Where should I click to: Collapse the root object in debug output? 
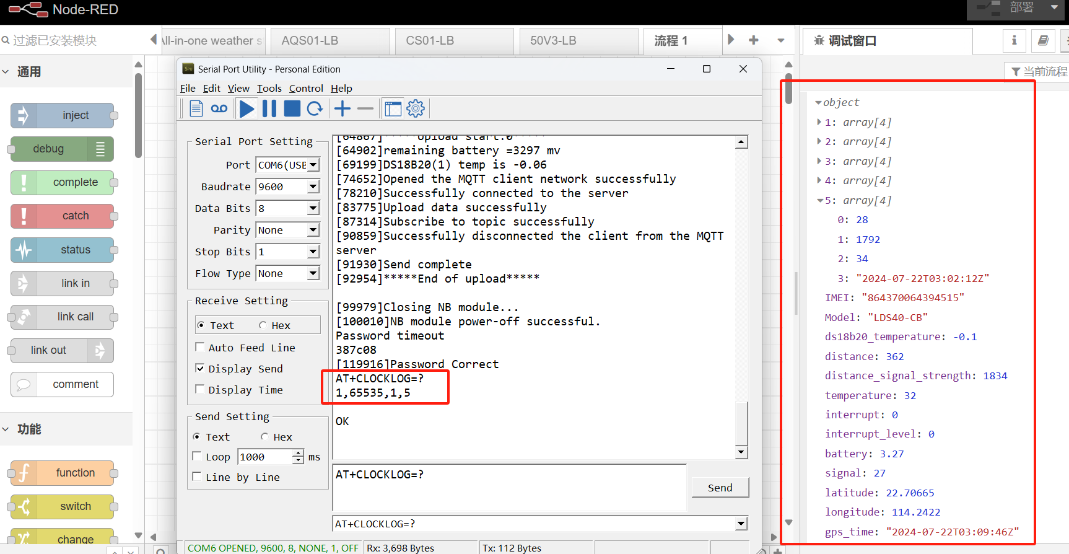point(819,102)
